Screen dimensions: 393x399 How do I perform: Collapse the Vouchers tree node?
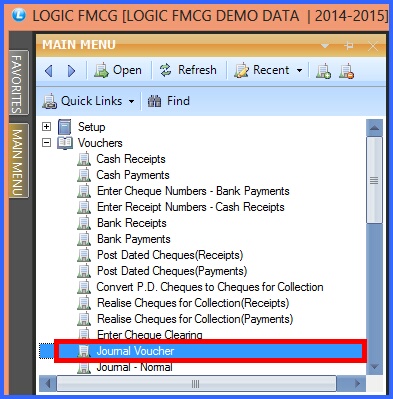47,143
